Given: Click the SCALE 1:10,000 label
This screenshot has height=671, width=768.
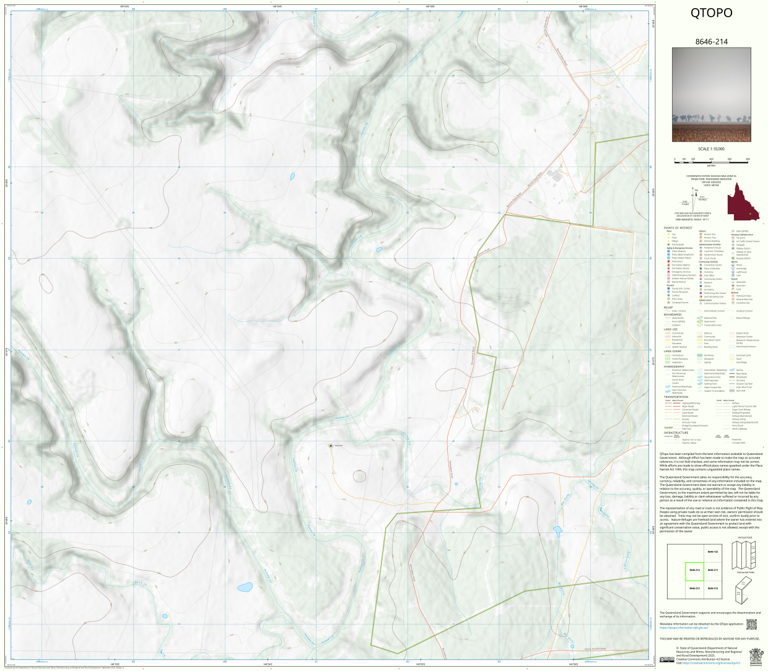Looking at the screenshot, I should (711, 148).
